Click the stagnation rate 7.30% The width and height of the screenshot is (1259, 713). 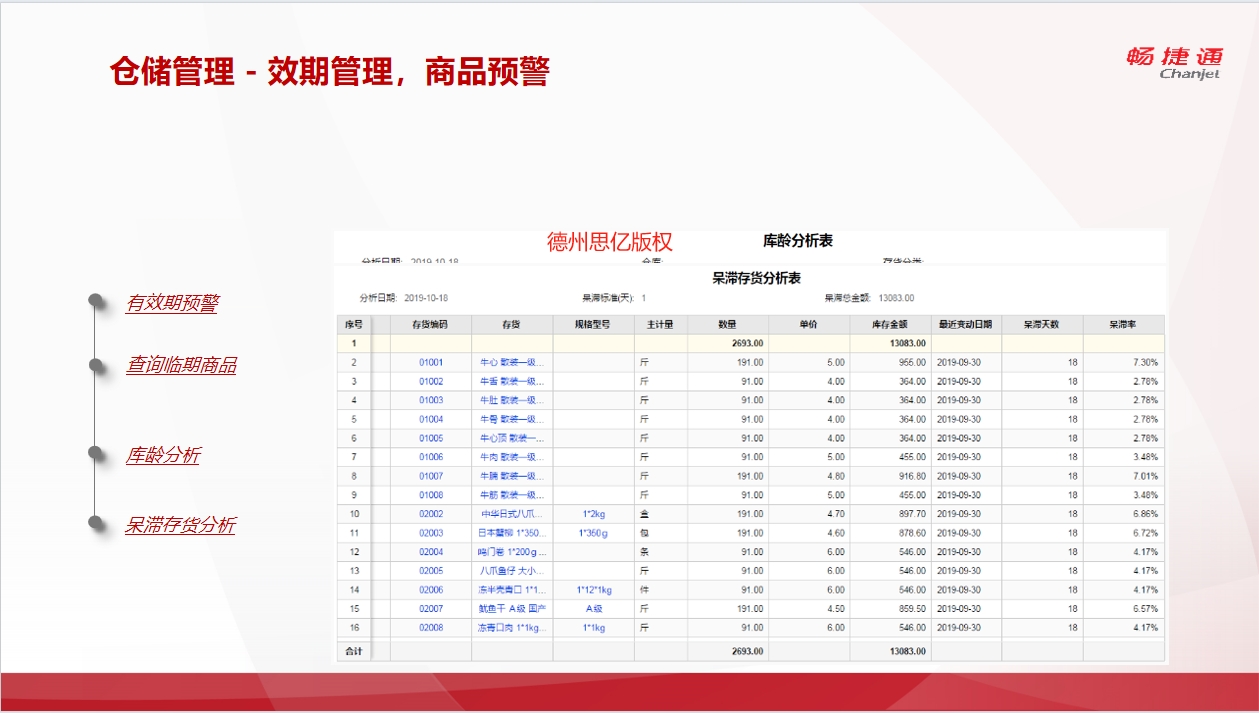[1146, 362]
